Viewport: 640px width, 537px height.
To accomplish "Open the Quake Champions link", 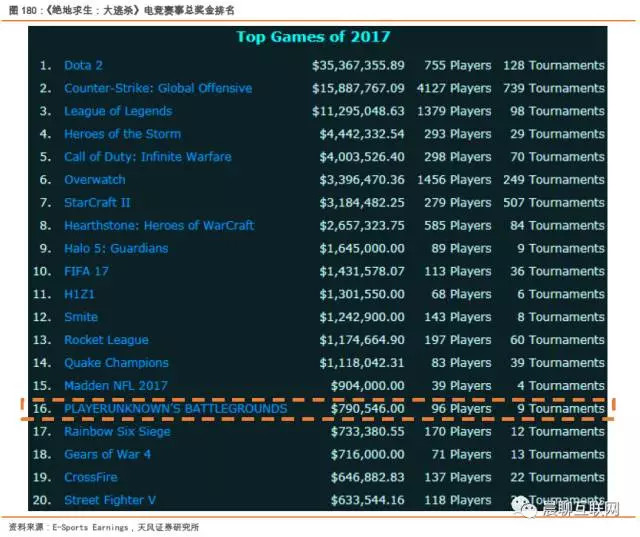I will (116, 363).
